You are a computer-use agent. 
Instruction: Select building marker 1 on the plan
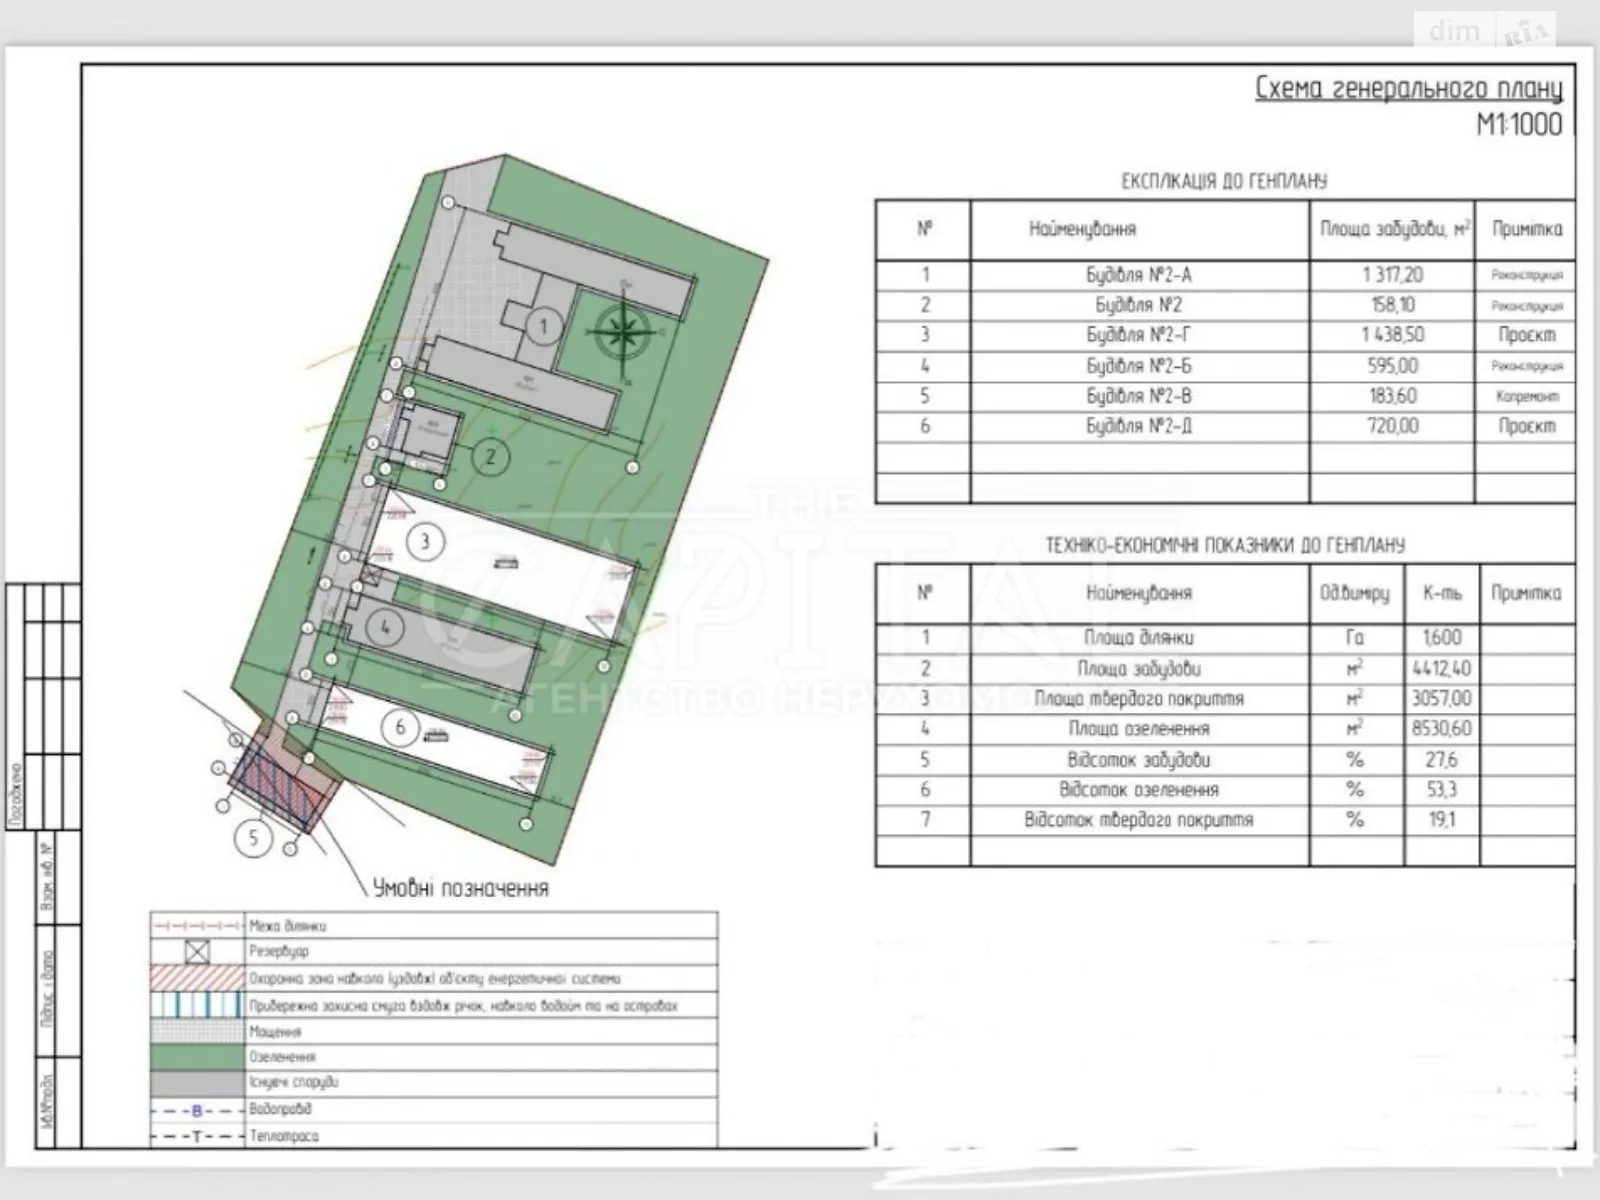(543, 326)
